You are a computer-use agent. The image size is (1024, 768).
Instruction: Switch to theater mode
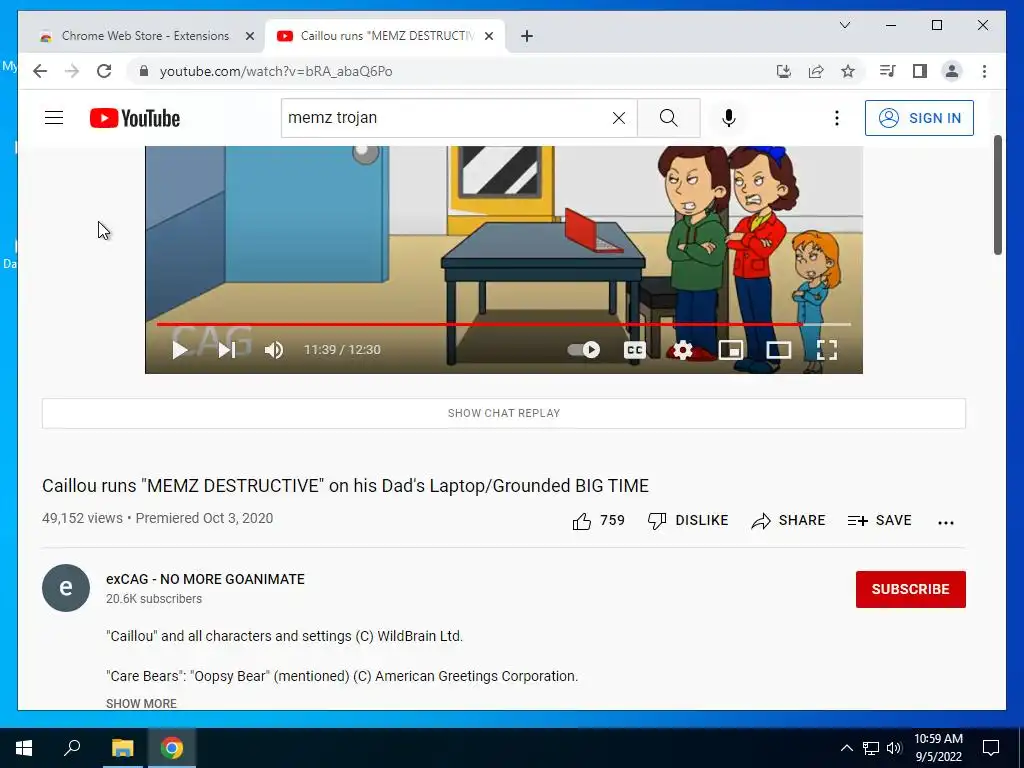pos(778,350)
